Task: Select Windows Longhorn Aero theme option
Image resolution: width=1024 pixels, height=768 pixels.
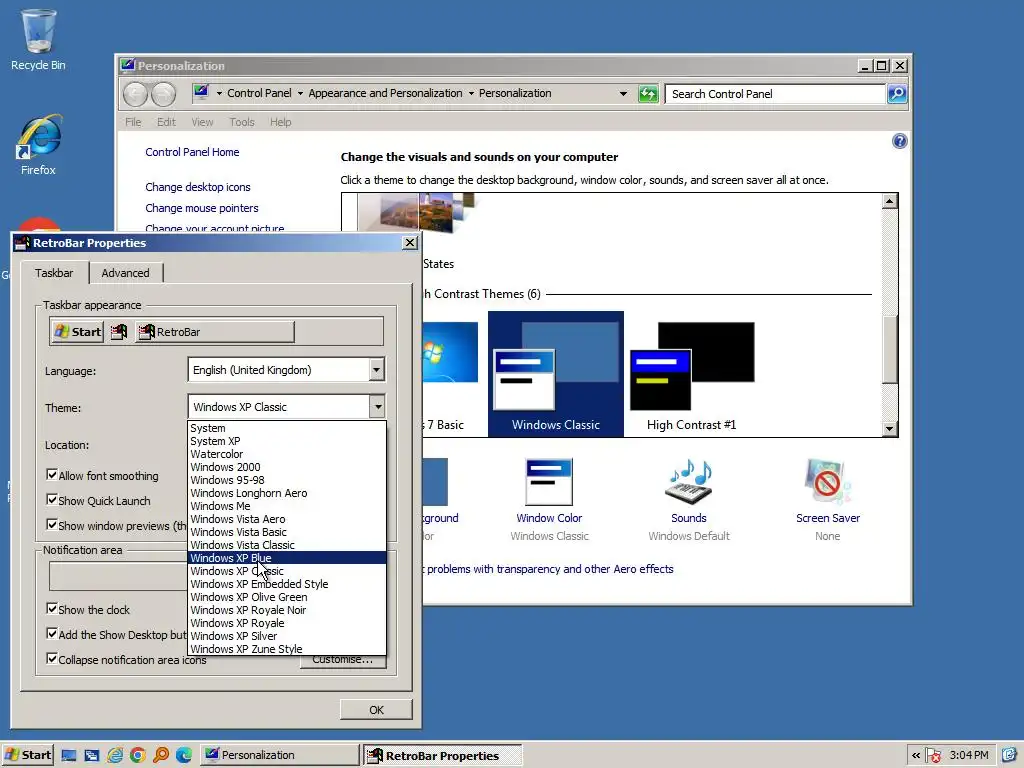Action: click(287, 493)
